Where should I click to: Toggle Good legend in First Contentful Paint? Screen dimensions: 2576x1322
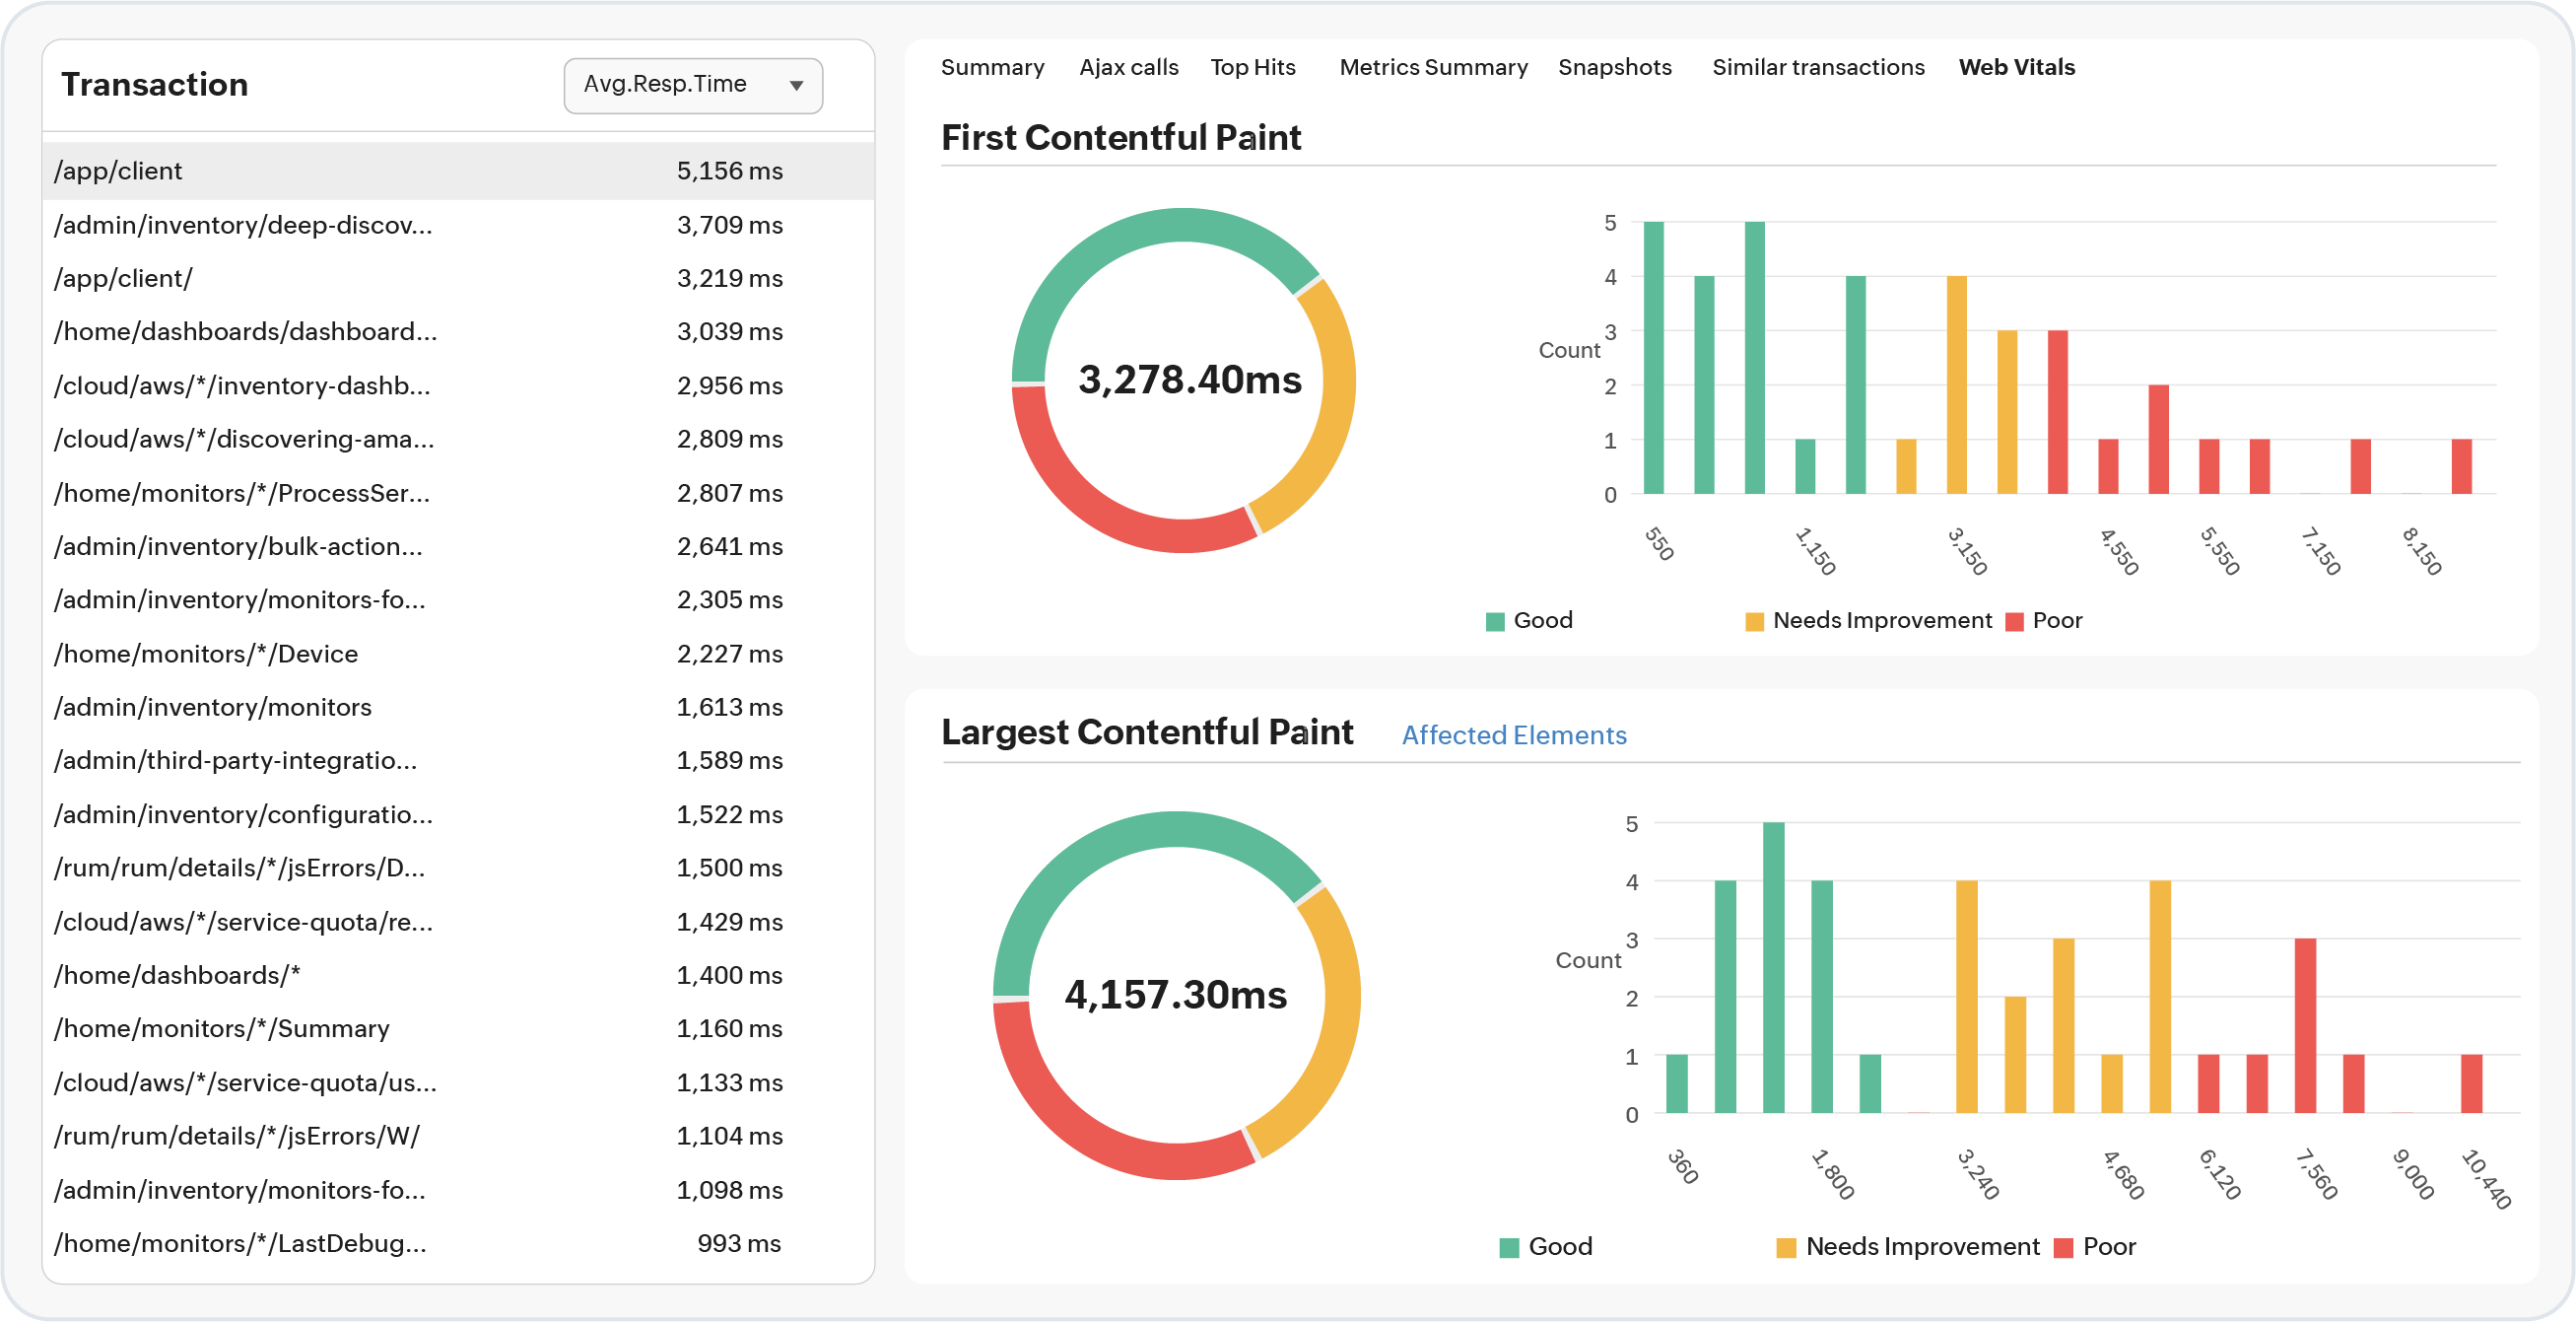tap(1529, 620)
